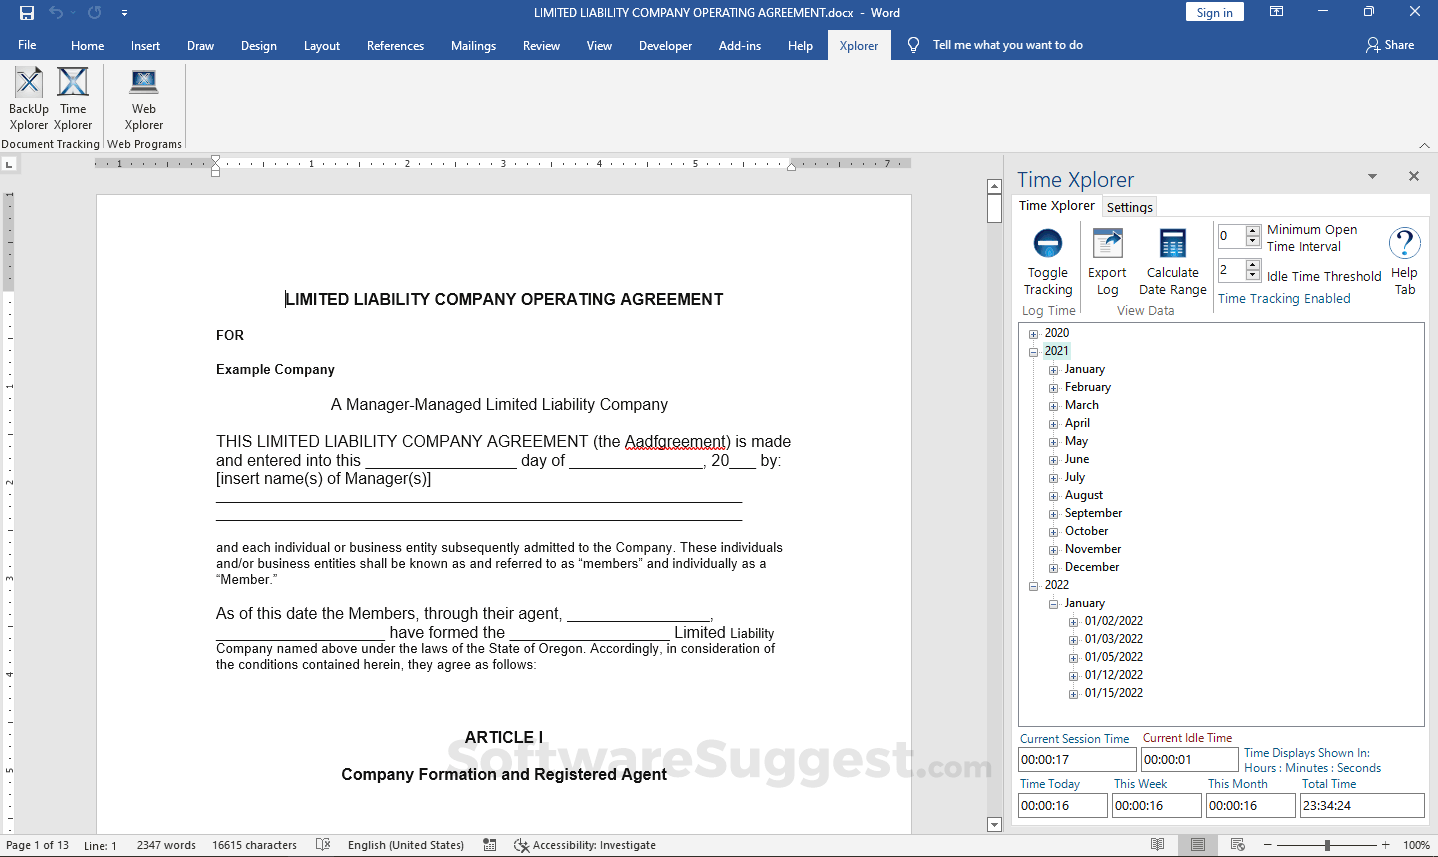Open the Review ribbon tab
The height and width of the screenshot is (857, 1438).
541,45
